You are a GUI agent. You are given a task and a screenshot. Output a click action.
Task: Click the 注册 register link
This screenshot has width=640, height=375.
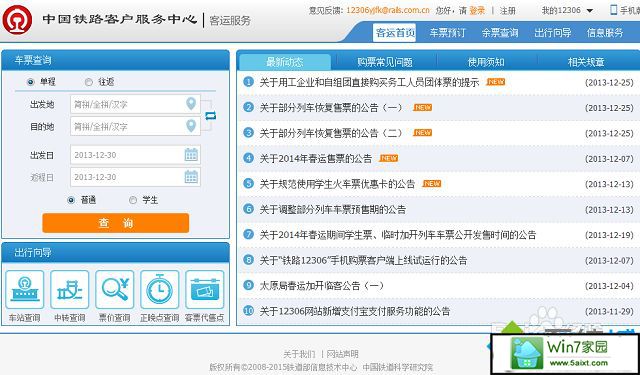click(508, 11)
